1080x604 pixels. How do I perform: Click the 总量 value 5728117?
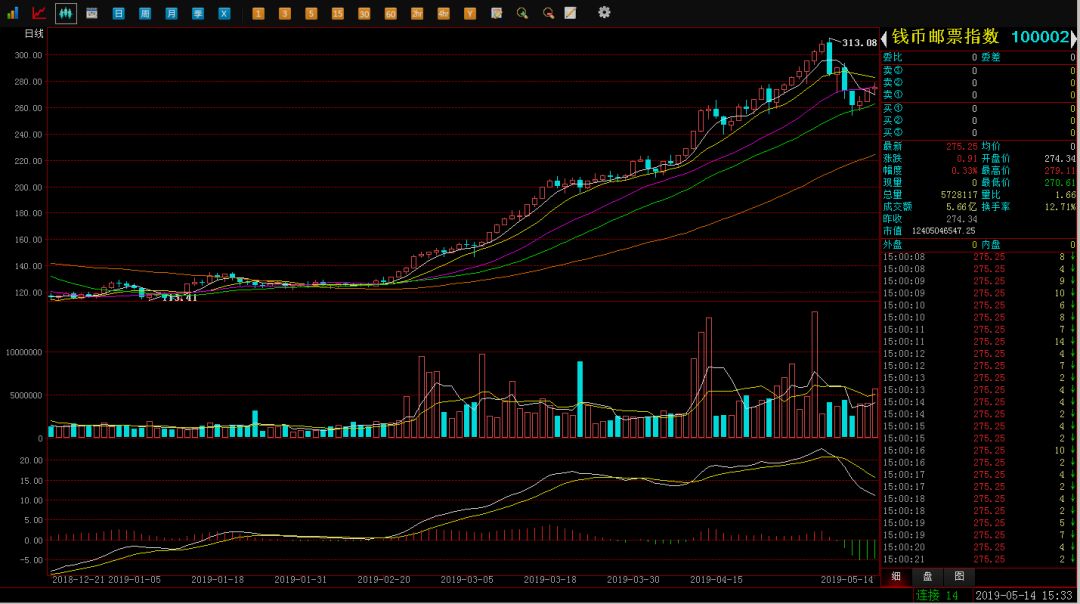click(959, 195)
